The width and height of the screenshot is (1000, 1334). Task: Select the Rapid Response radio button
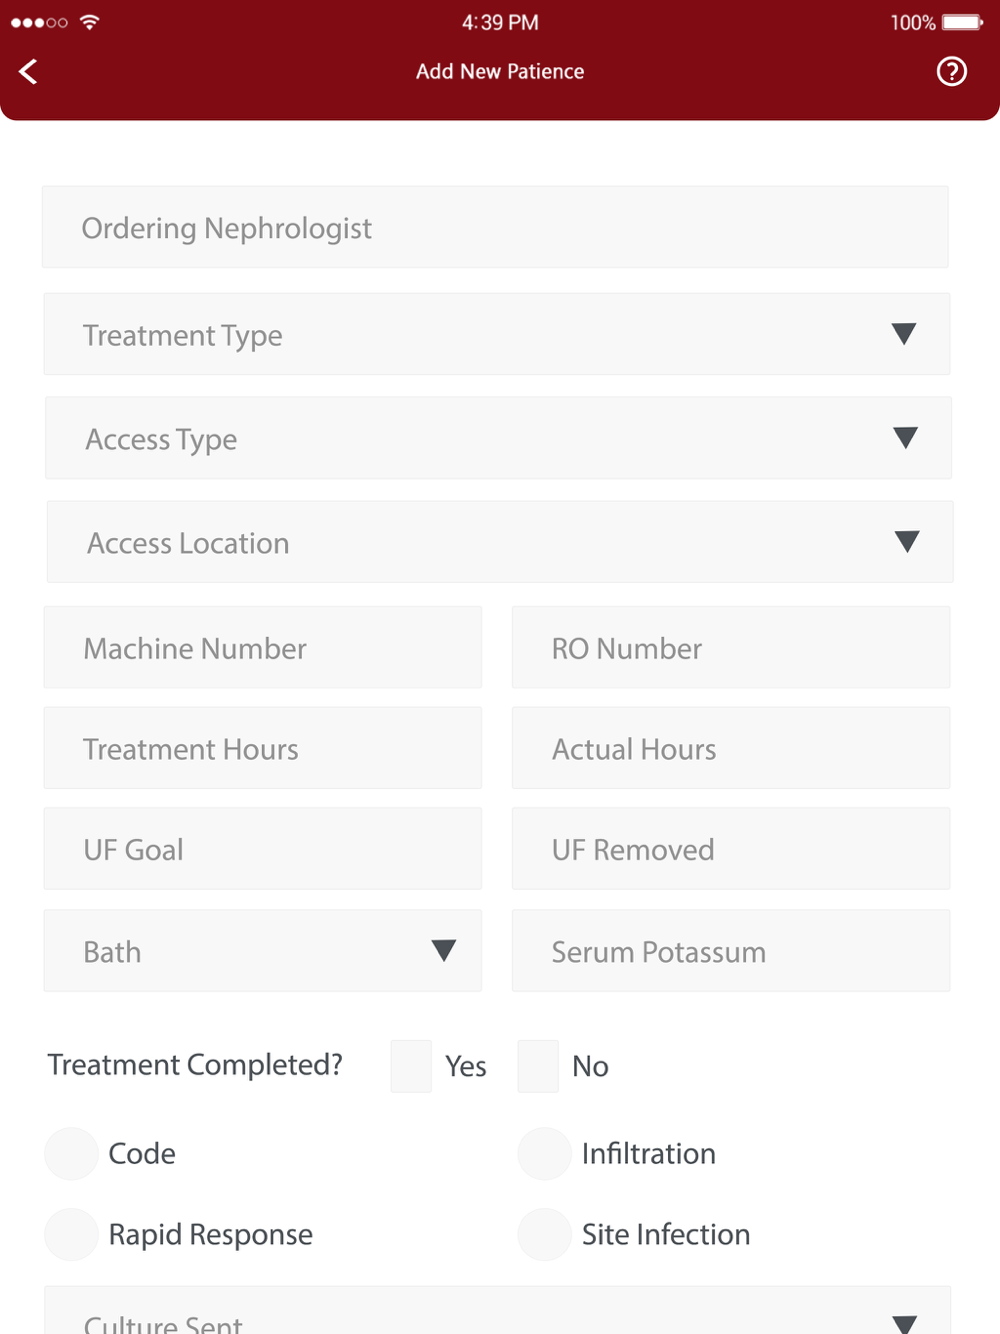pyautogui.click(x=71, y=1234)
